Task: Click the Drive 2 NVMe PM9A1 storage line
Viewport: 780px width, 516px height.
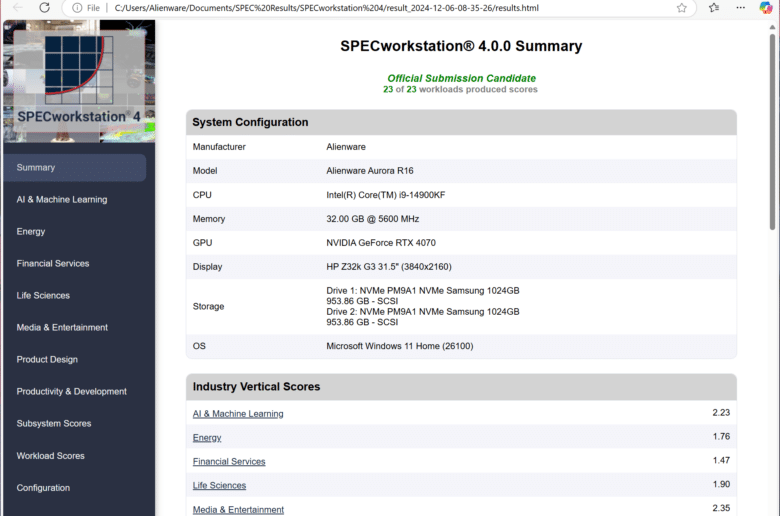Action: click(423, 311)
